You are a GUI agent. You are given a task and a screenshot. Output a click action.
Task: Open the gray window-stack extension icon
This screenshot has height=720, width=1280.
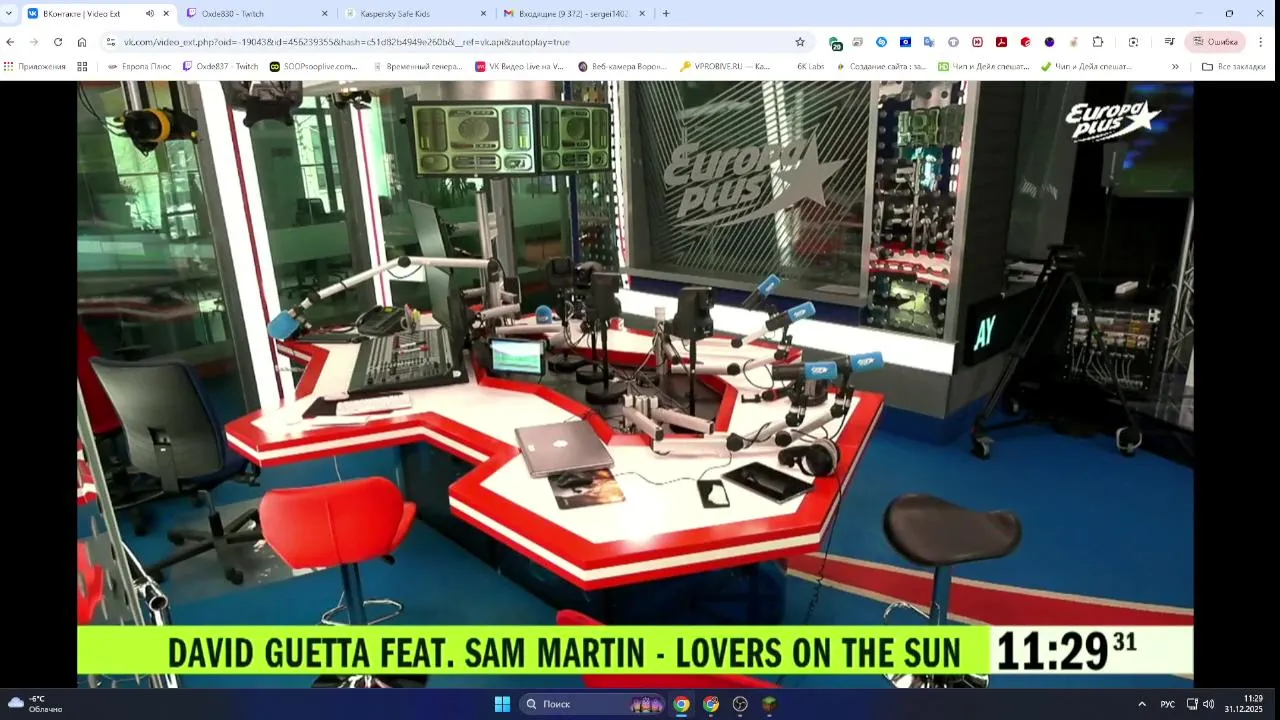pyautogui.click(x=858, y=42)
